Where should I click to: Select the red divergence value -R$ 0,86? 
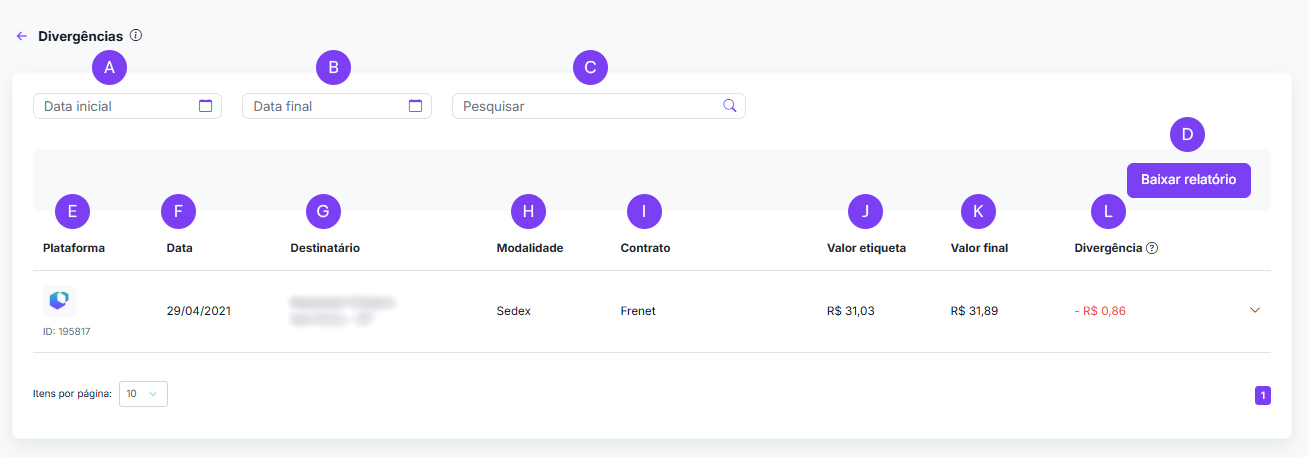tap(1100, 311)
